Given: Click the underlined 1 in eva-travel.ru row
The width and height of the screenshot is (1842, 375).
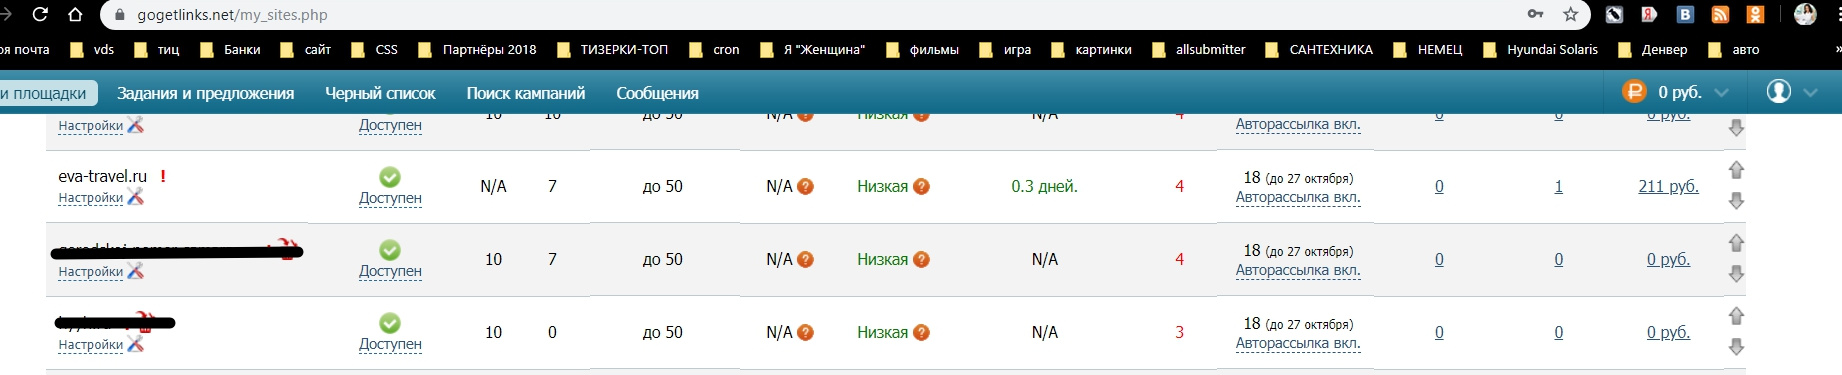Looking at the screenshot, I should point(1558,186).
